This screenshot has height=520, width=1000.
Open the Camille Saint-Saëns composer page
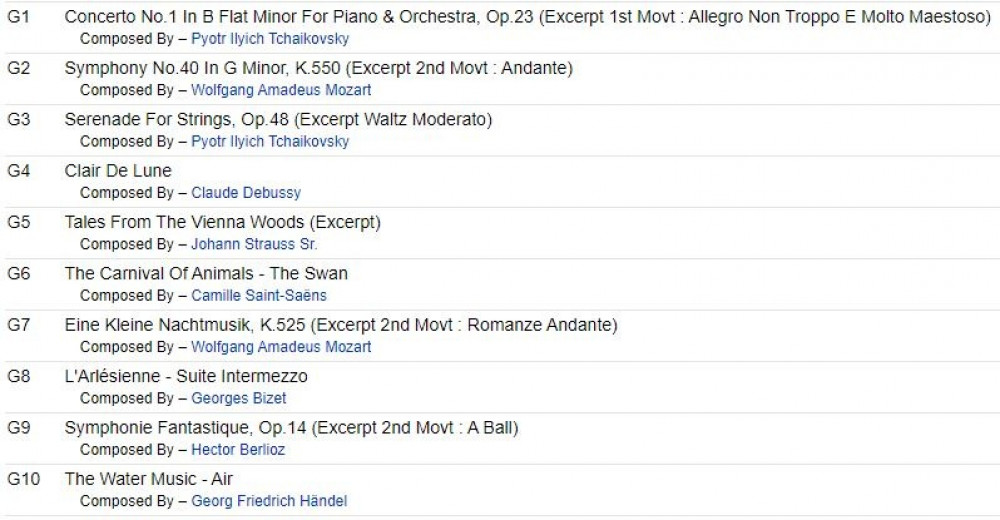coord(259,296)
